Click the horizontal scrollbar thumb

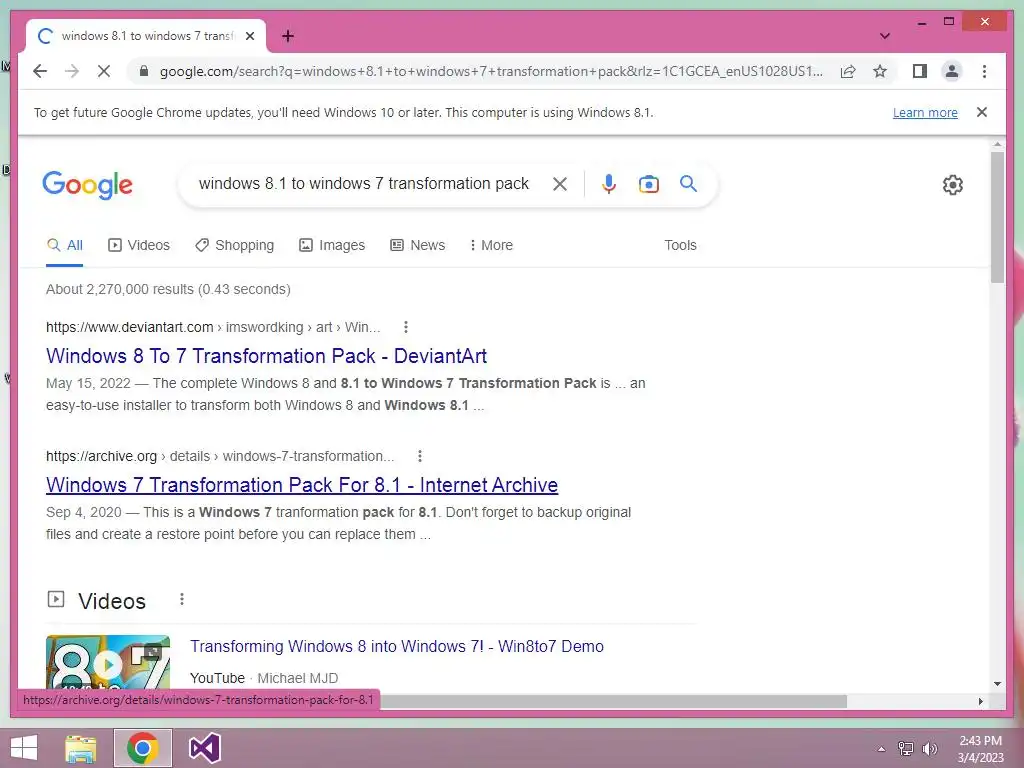tap(614, 701)
